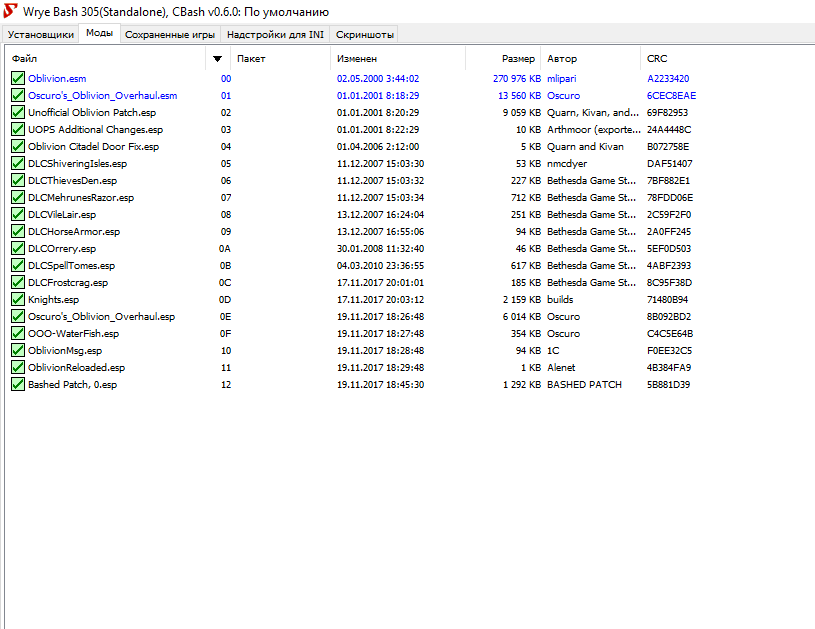This screenshot has height=629, width=815.
Task: Disable the DLCFrostcrag.esp checkbox
Action: pos(18,282)
